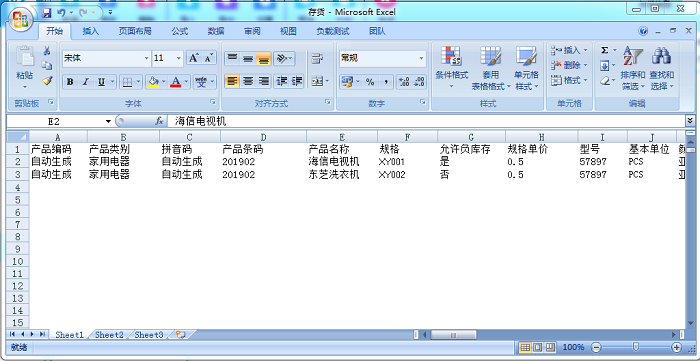The image size is (700, 361).
Task: Align text left
Action: click(x=232, y=81)
